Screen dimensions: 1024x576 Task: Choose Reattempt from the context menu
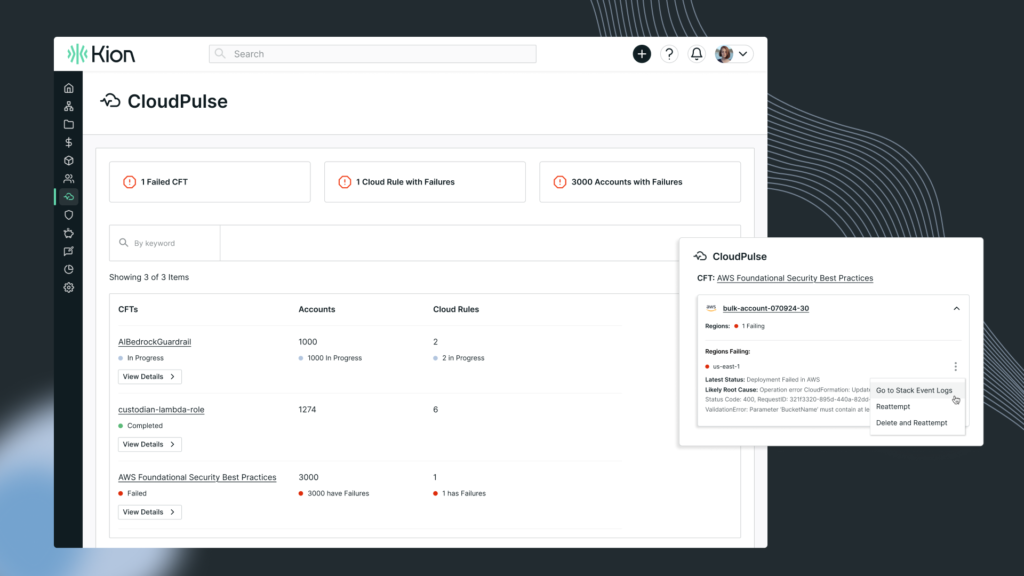[x=893, y=406]
